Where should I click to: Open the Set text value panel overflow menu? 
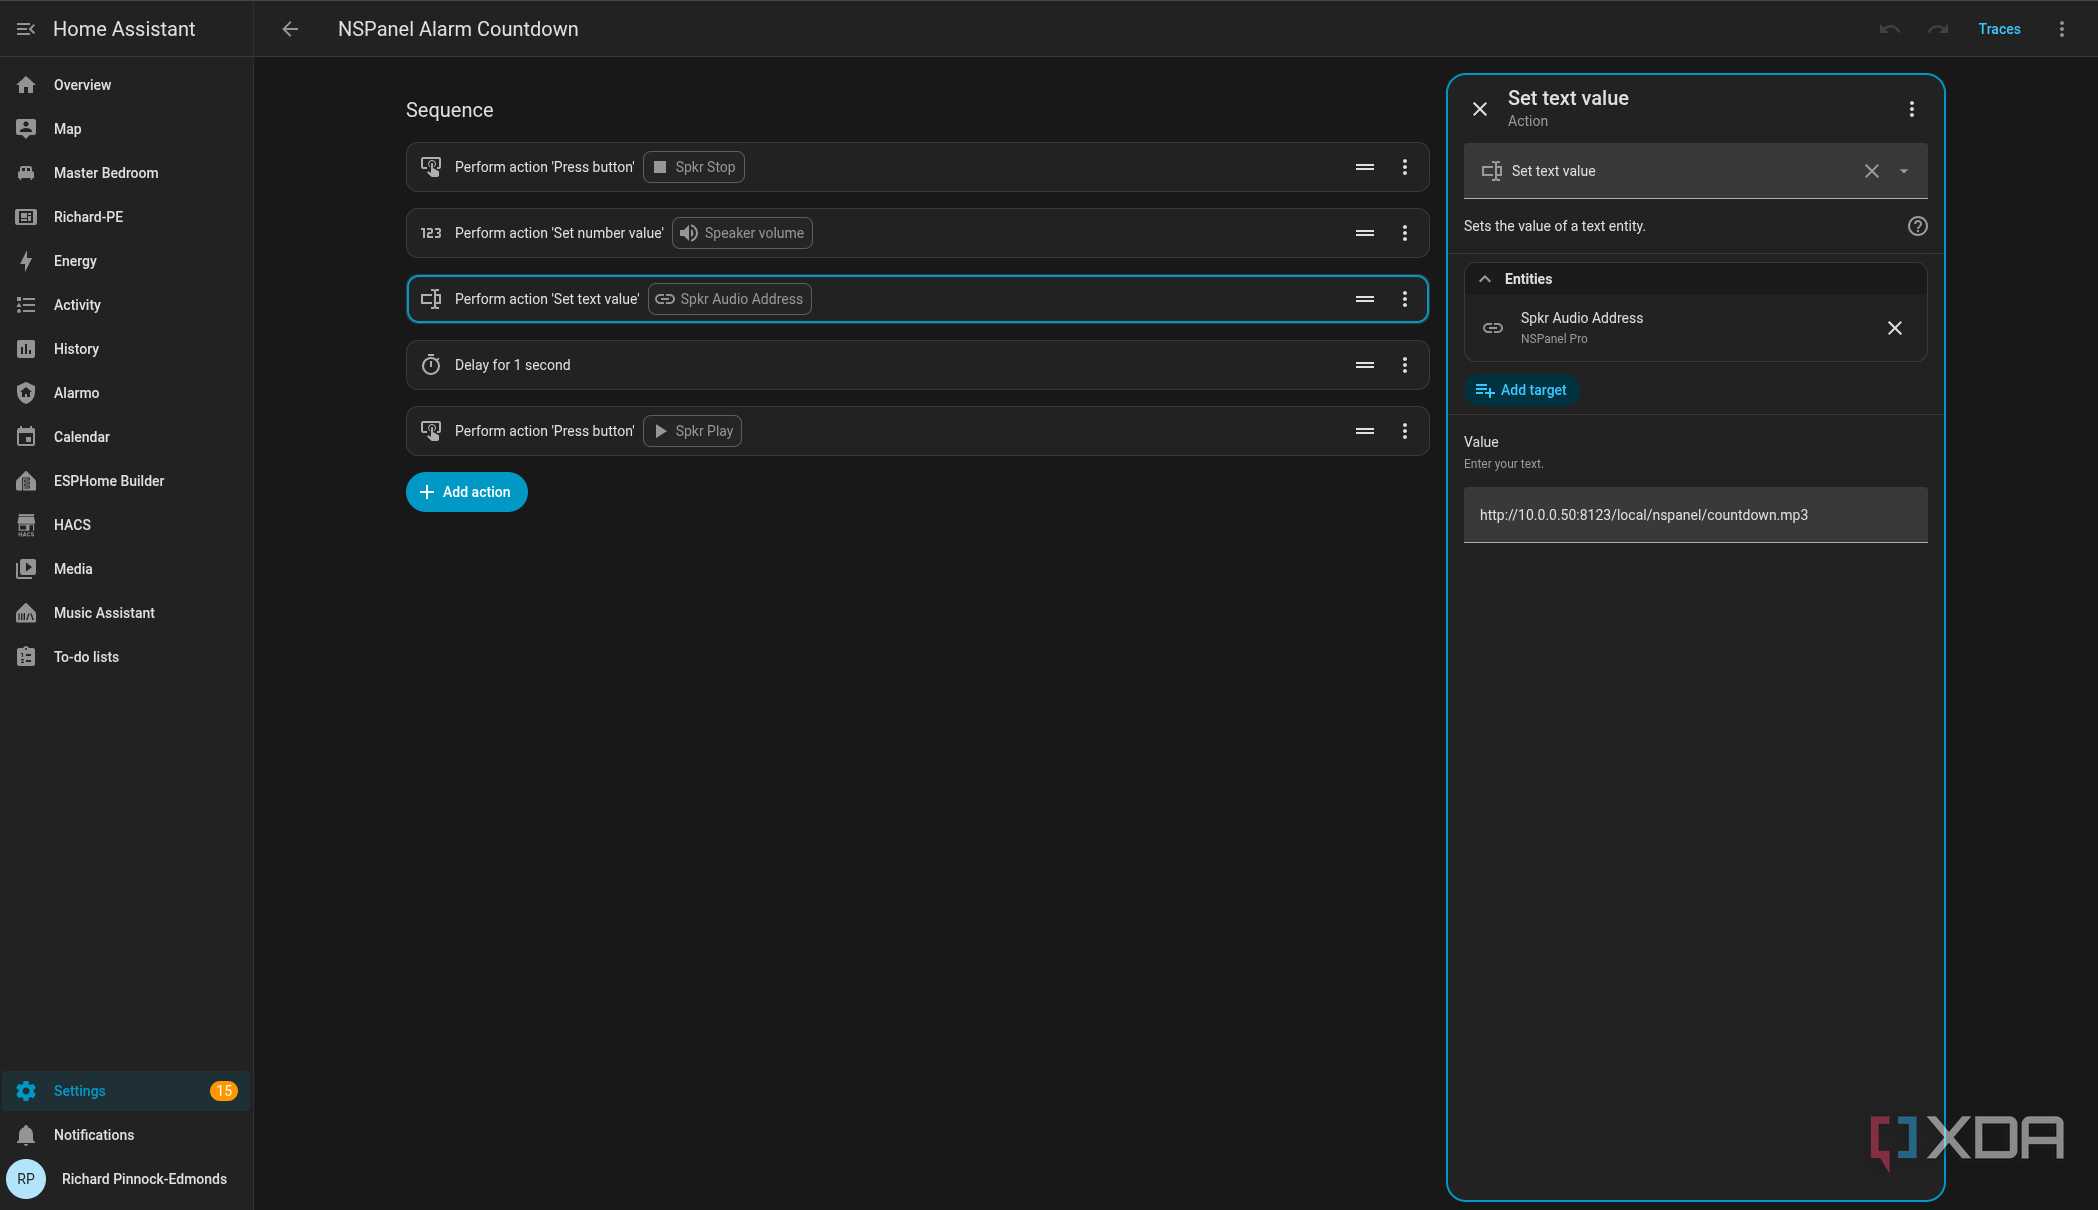[x=1911, y=109]
